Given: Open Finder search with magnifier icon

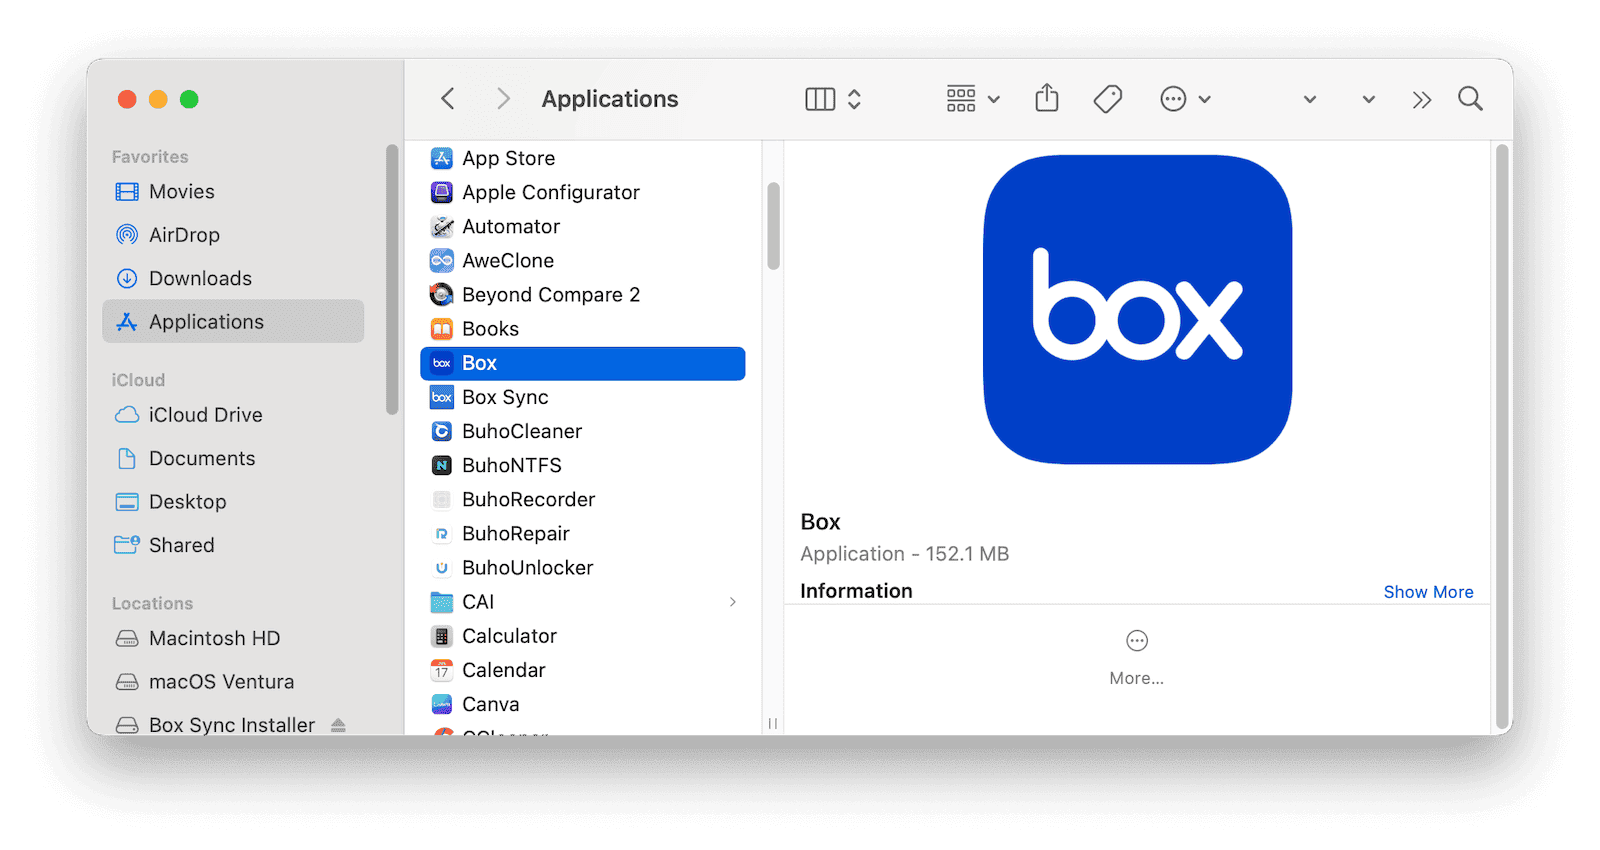Looking at the screenshot, I should coord(1470,99).
